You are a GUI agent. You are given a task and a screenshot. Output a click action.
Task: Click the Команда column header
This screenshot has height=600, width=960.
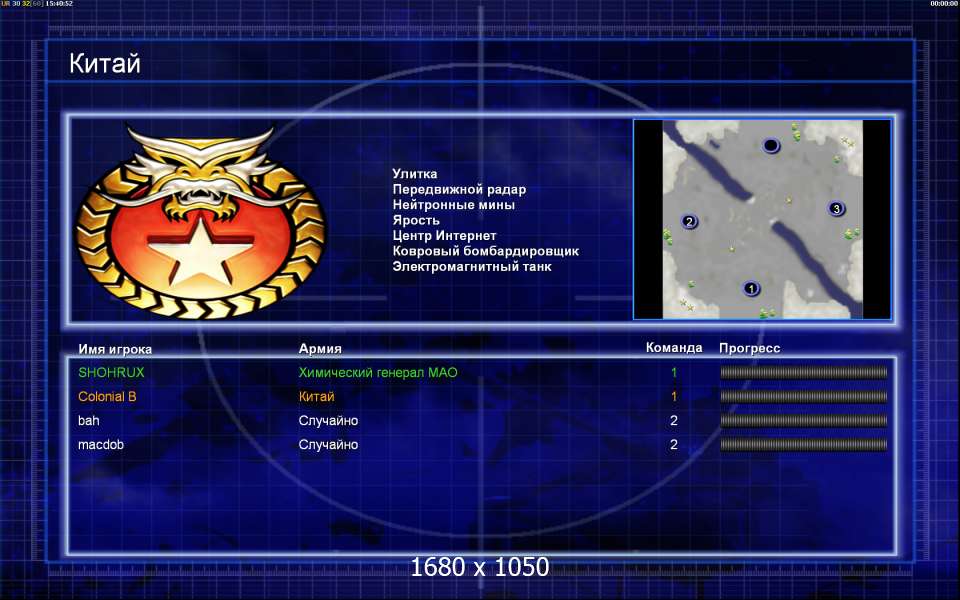click(x=674, y=348)
